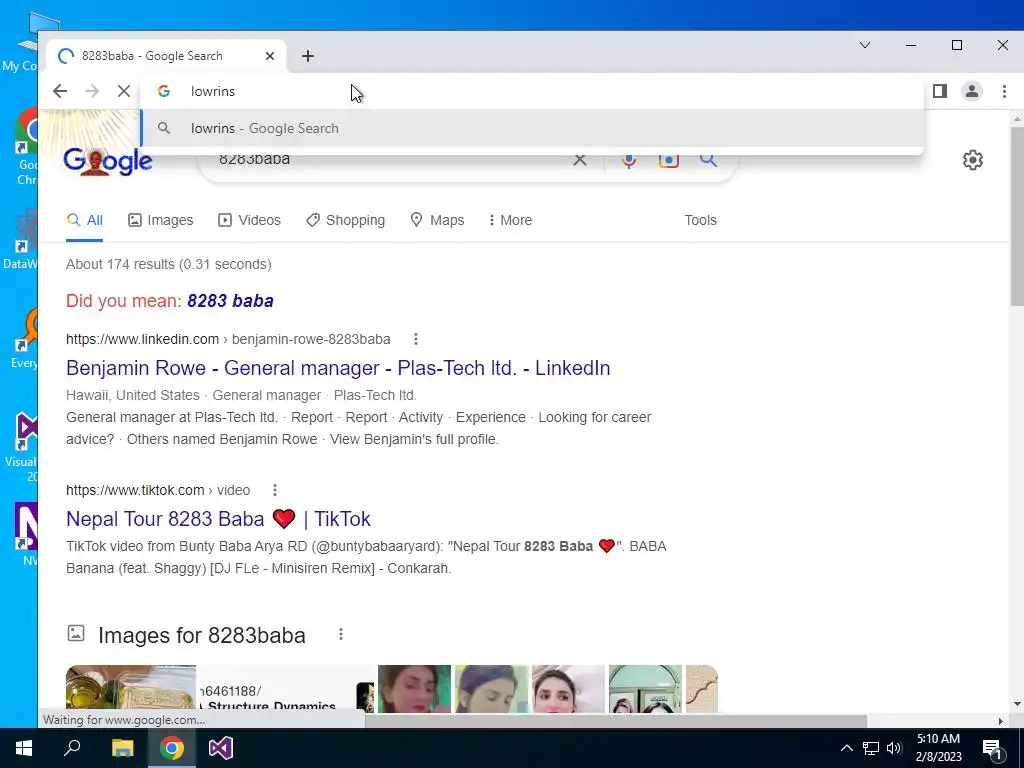Open a new browser tab

pos(308,56)
